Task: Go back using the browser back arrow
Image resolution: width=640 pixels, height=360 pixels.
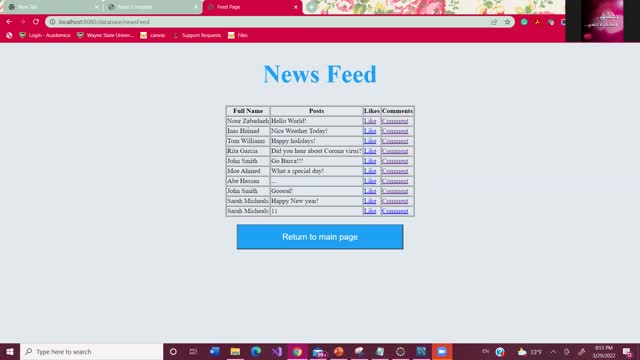Action: point(9,22)
